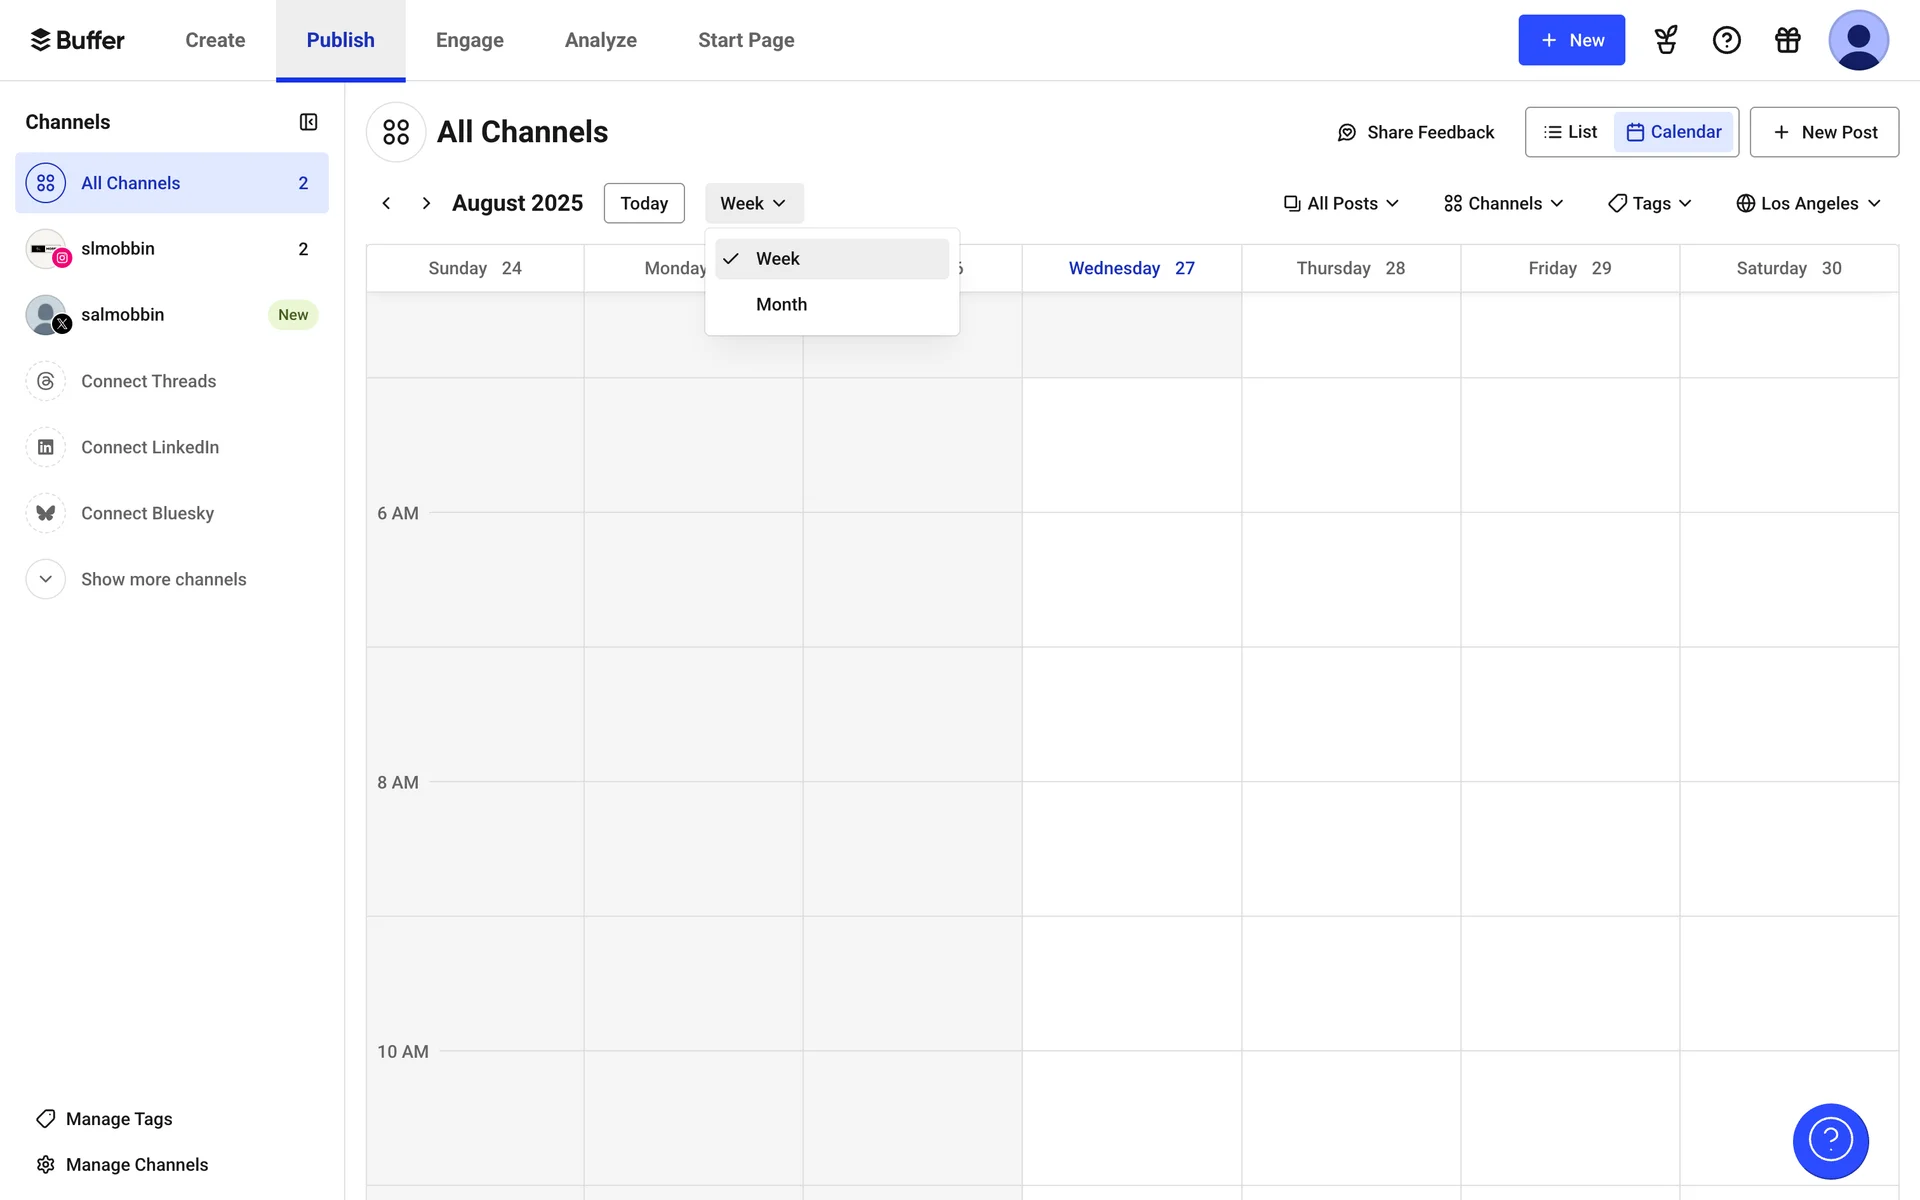1920x1200 pixels.
Task: Expand Show more channels
Action: (x=163, y=579)
